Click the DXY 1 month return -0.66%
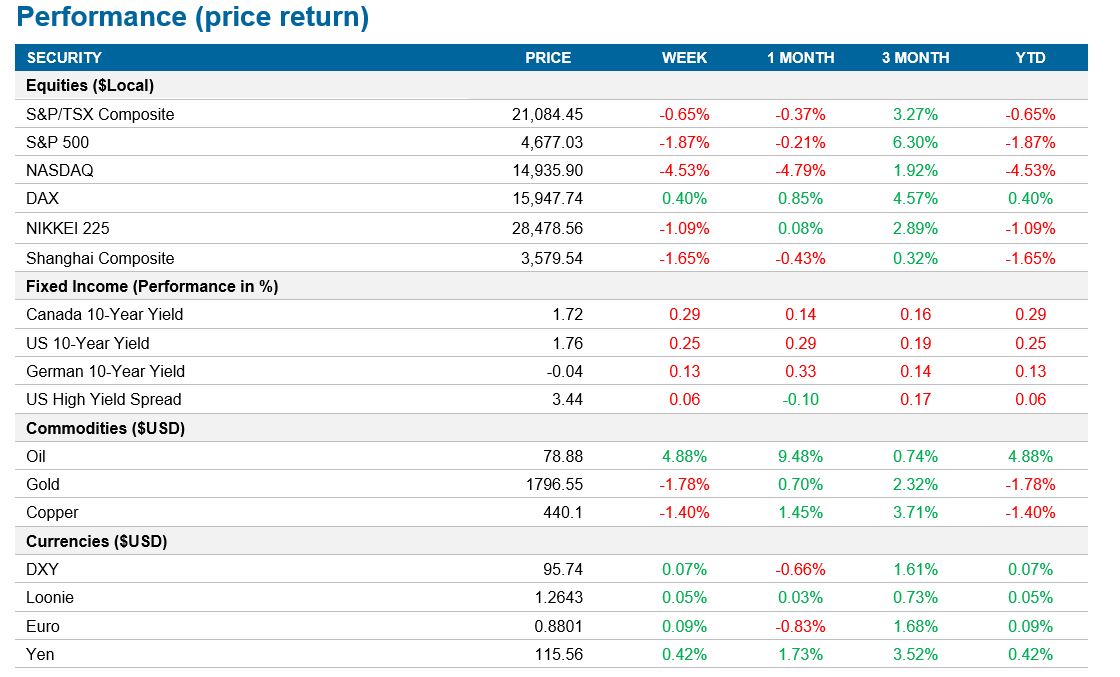Screen dimensions: 1120x677 pyautogui.click(x=801, y=569)
